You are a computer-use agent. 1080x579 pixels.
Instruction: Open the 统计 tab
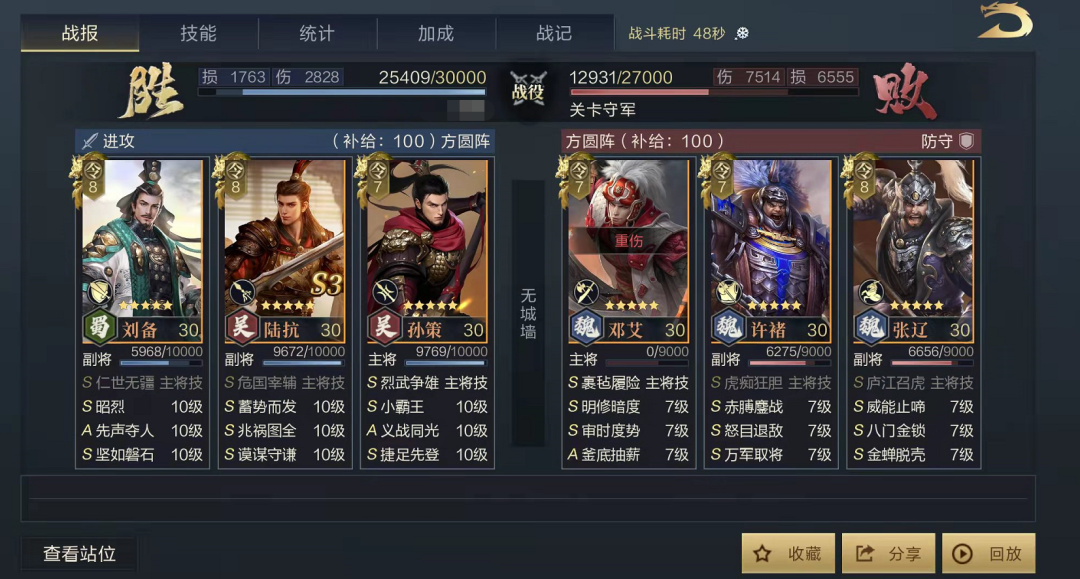tap(317, 33)
